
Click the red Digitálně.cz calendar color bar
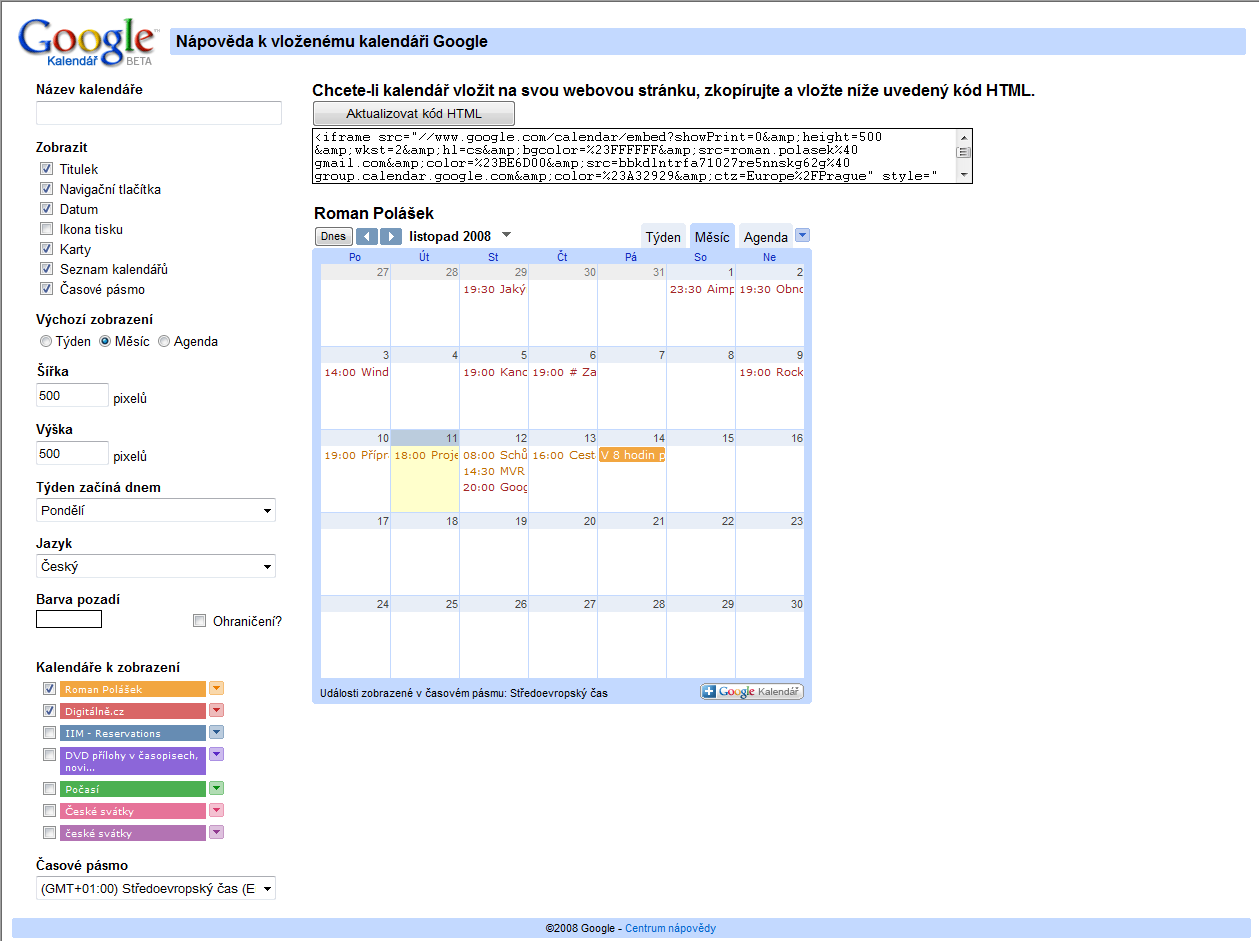133,711
